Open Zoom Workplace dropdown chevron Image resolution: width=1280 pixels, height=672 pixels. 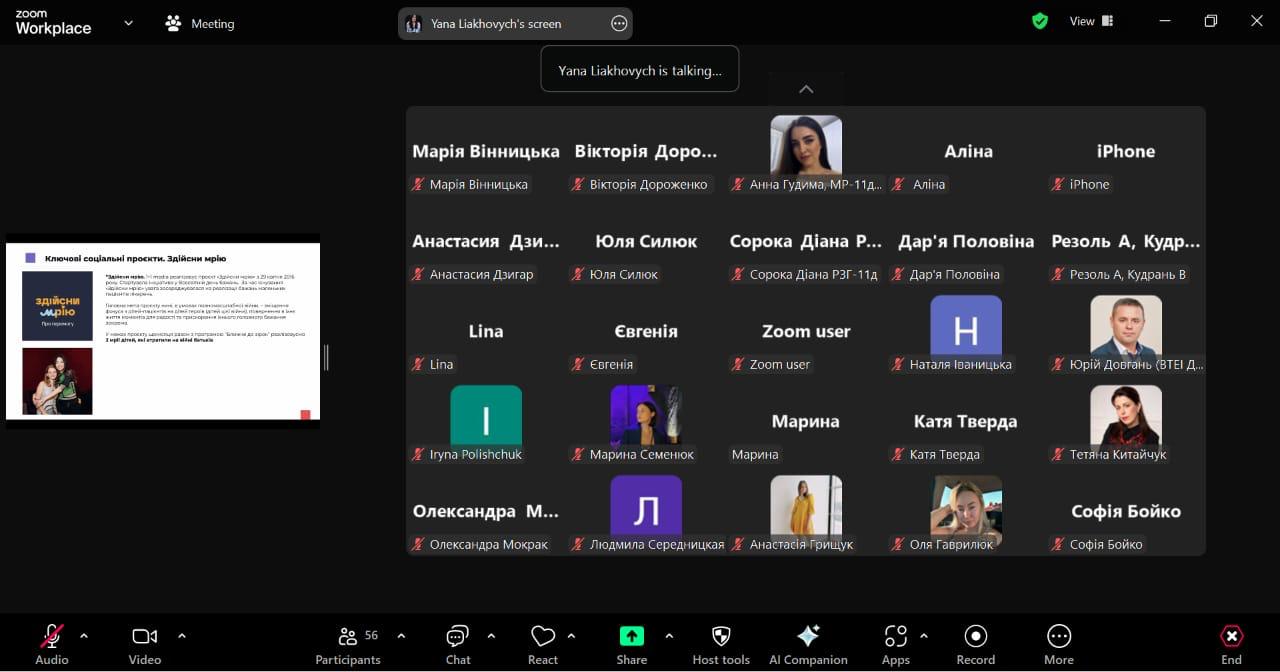coord(128,23)
